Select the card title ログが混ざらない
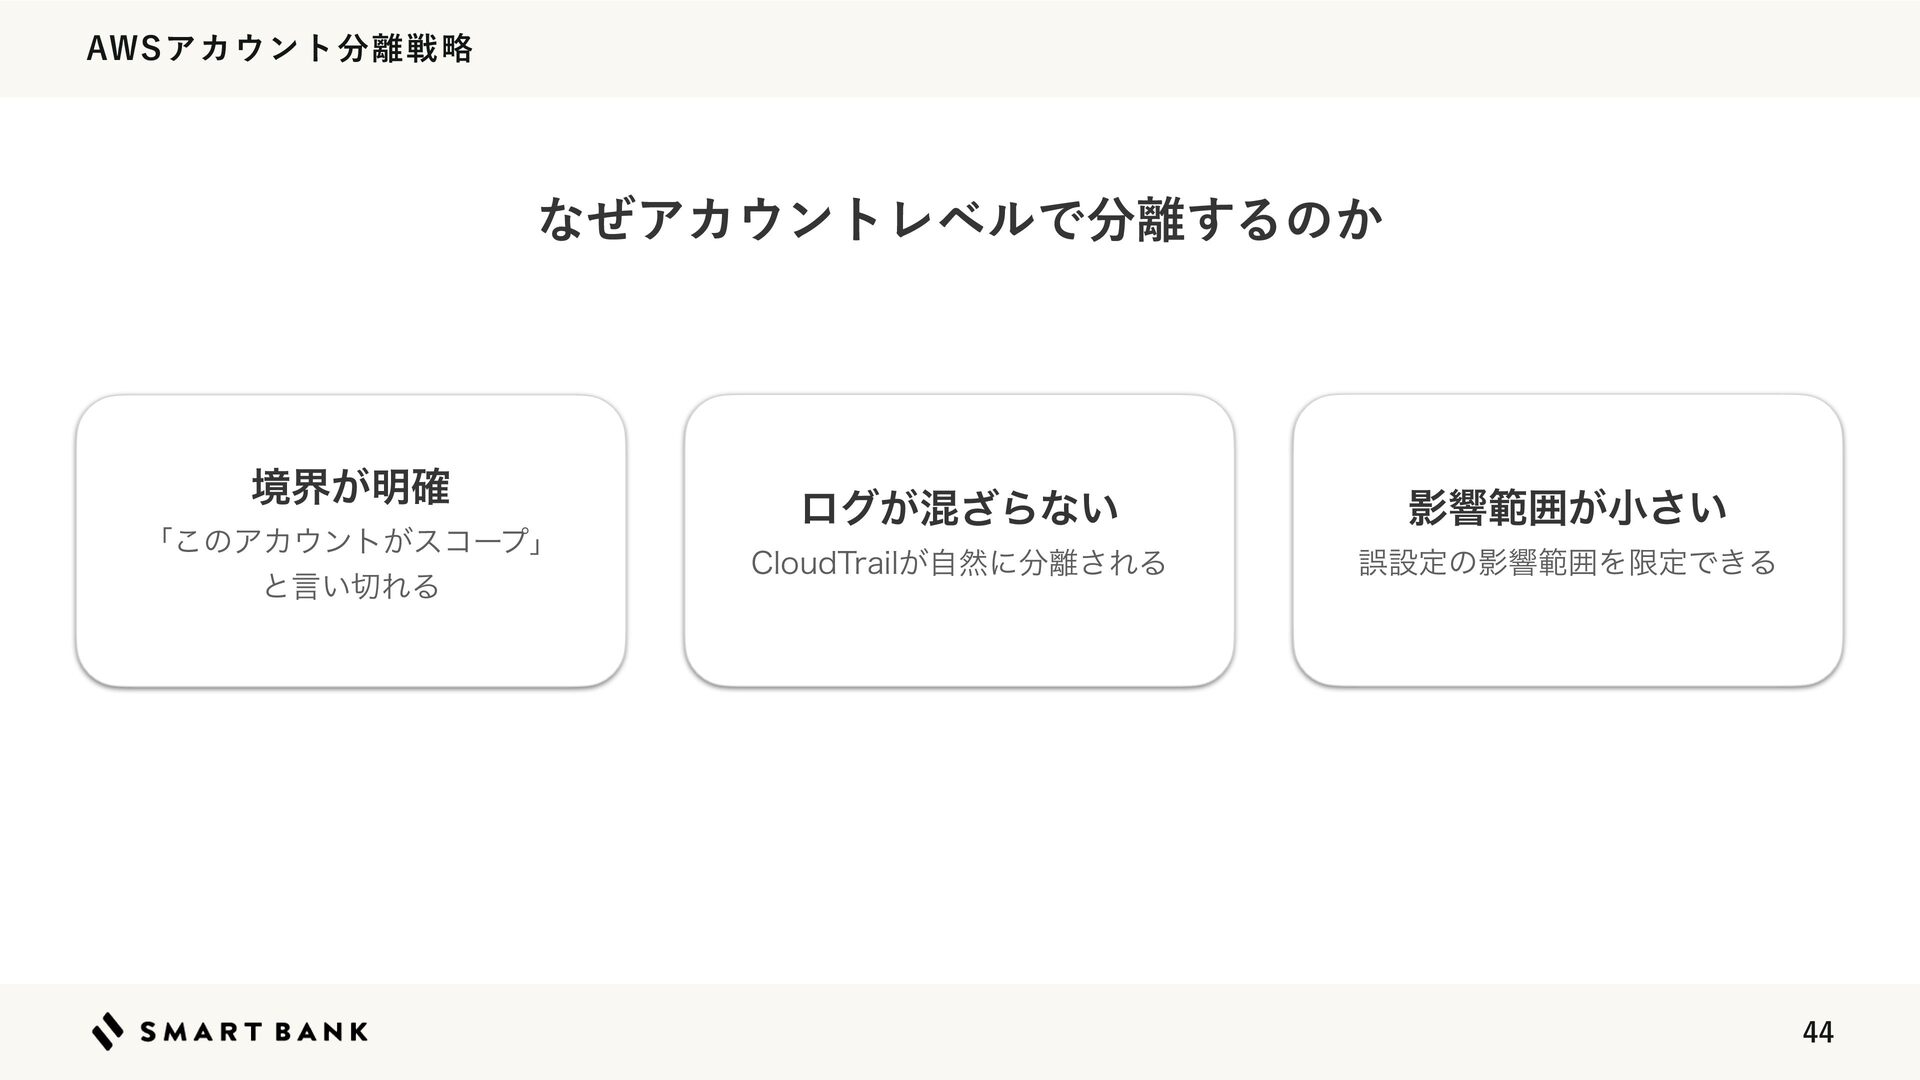 click(x=959, y=508)
